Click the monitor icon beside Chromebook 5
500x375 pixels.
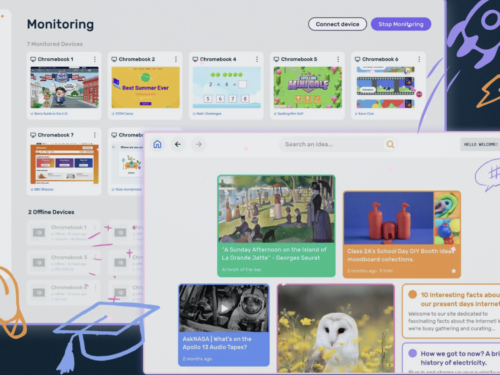[276, 59]
